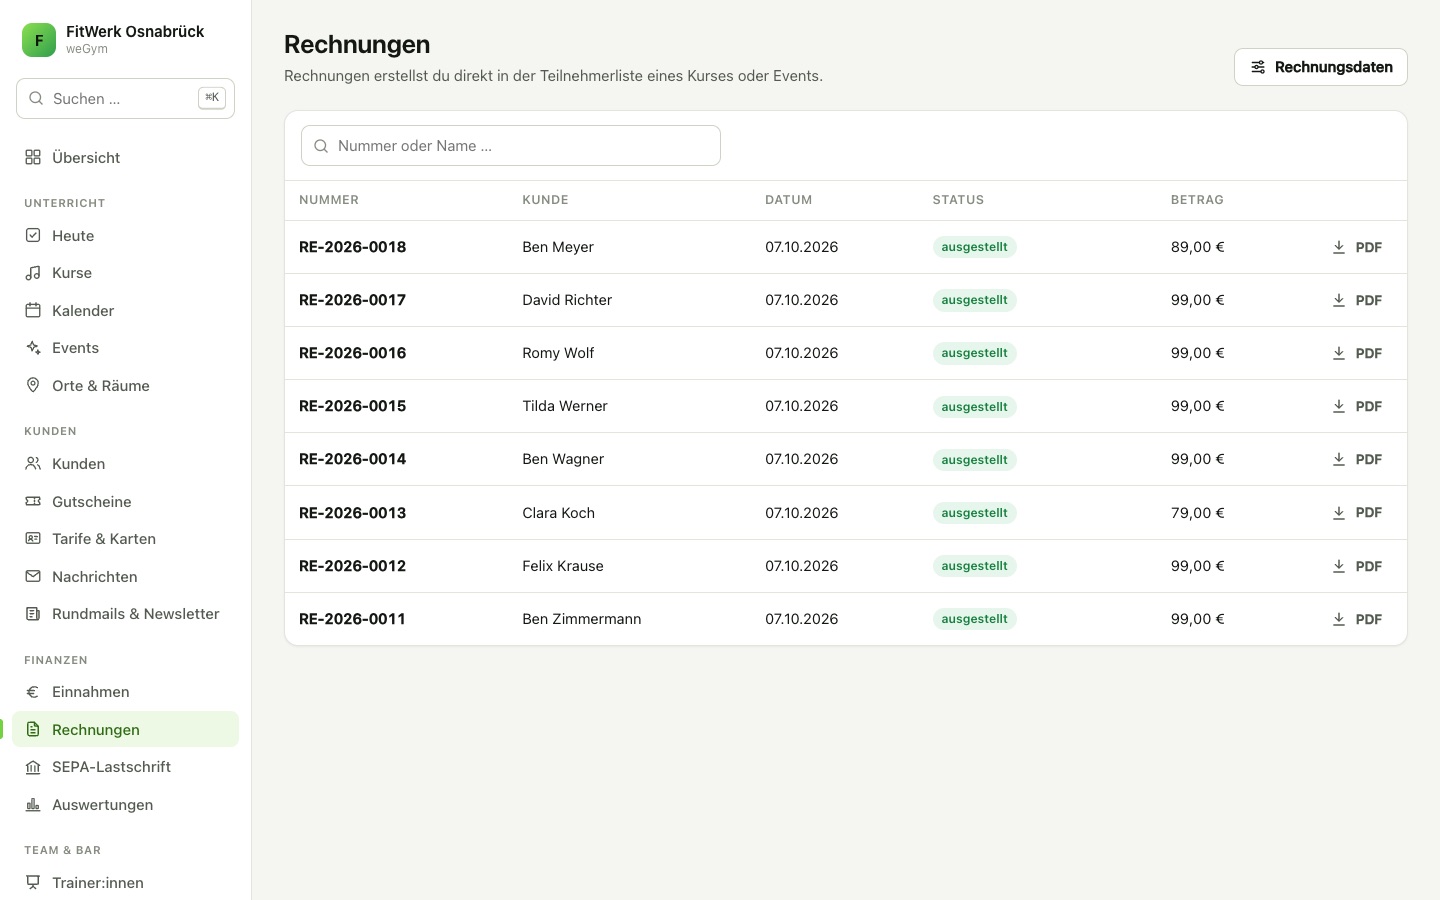Download PDF for invoice RE-2026-0017

[1357, 300]
